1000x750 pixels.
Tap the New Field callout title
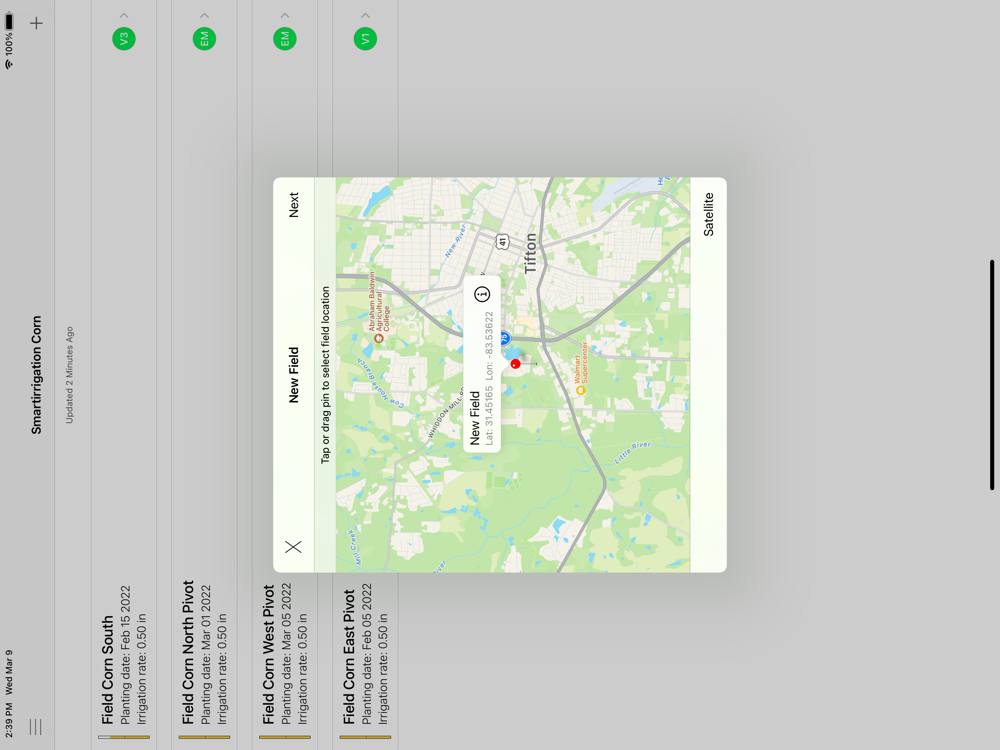474,418
